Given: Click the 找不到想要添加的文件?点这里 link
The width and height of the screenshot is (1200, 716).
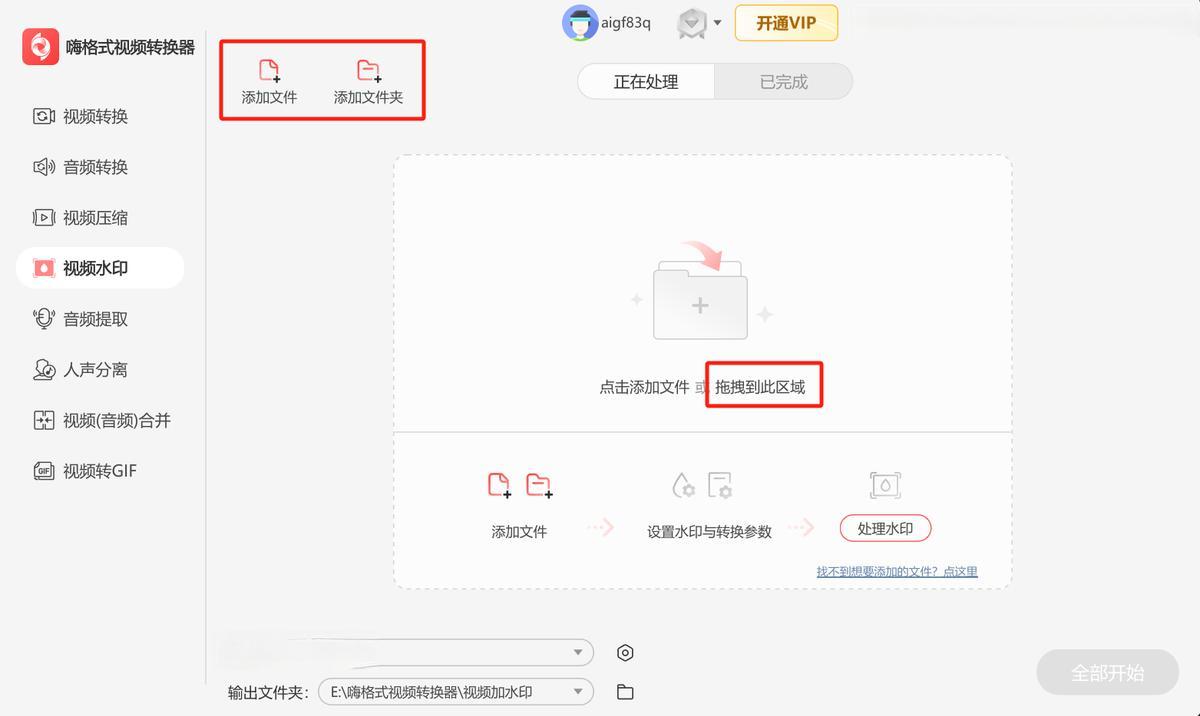Looking at the screenshot, I should click(896, 572).
